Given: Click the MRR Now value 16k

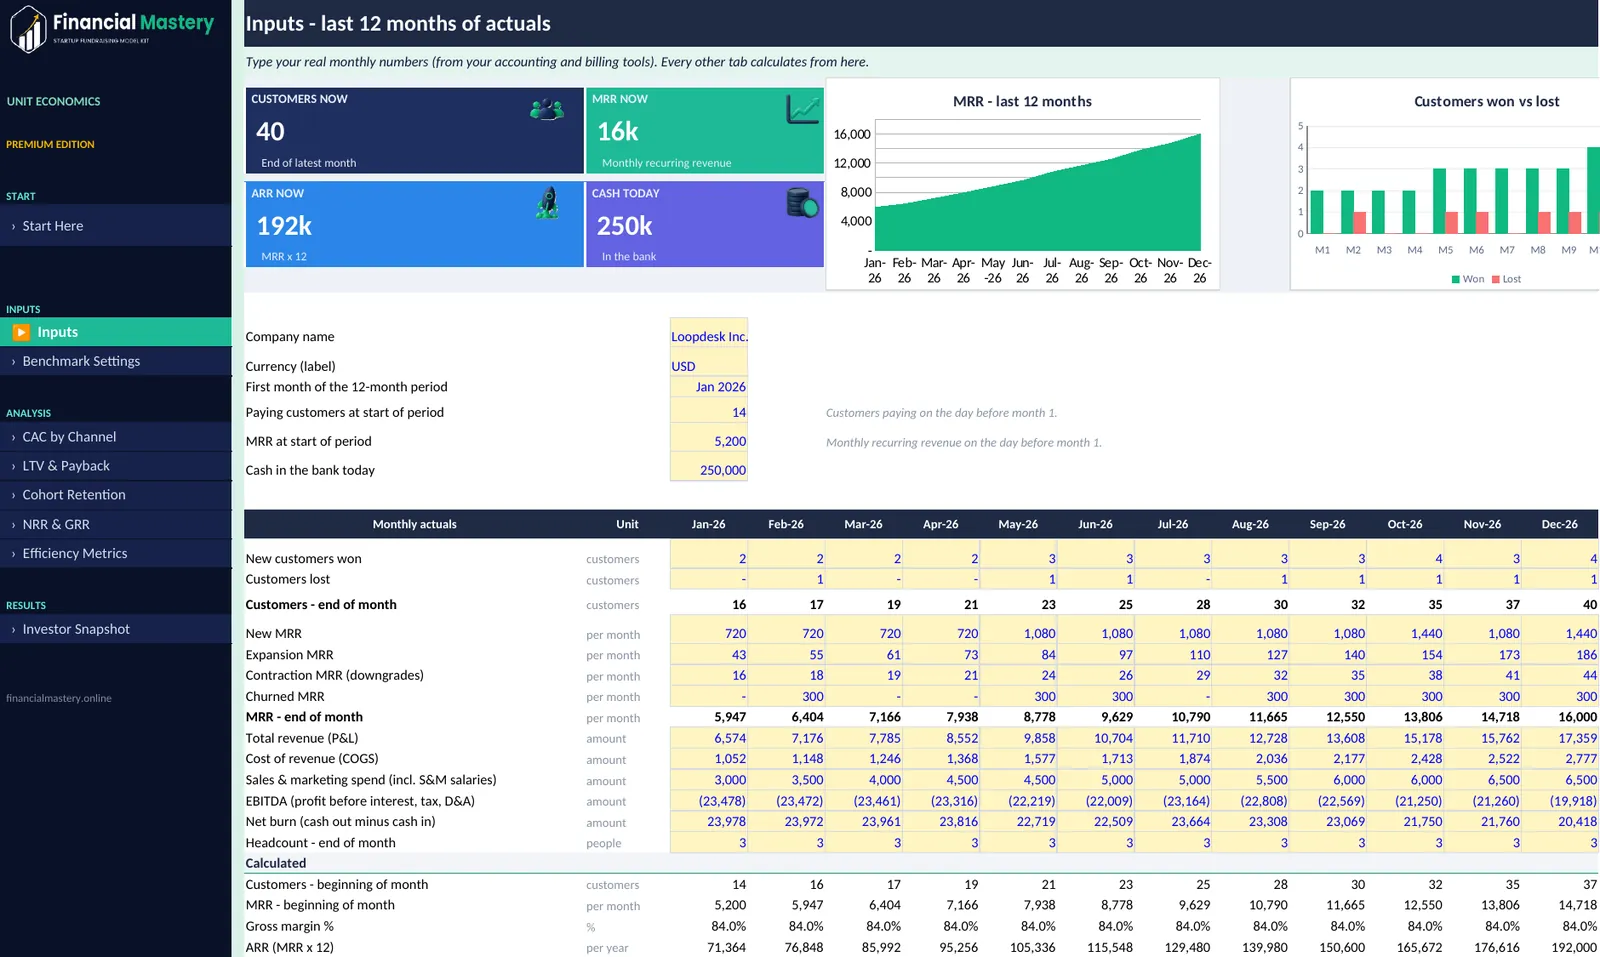Looking at the screenshot, I should (618, 132).
